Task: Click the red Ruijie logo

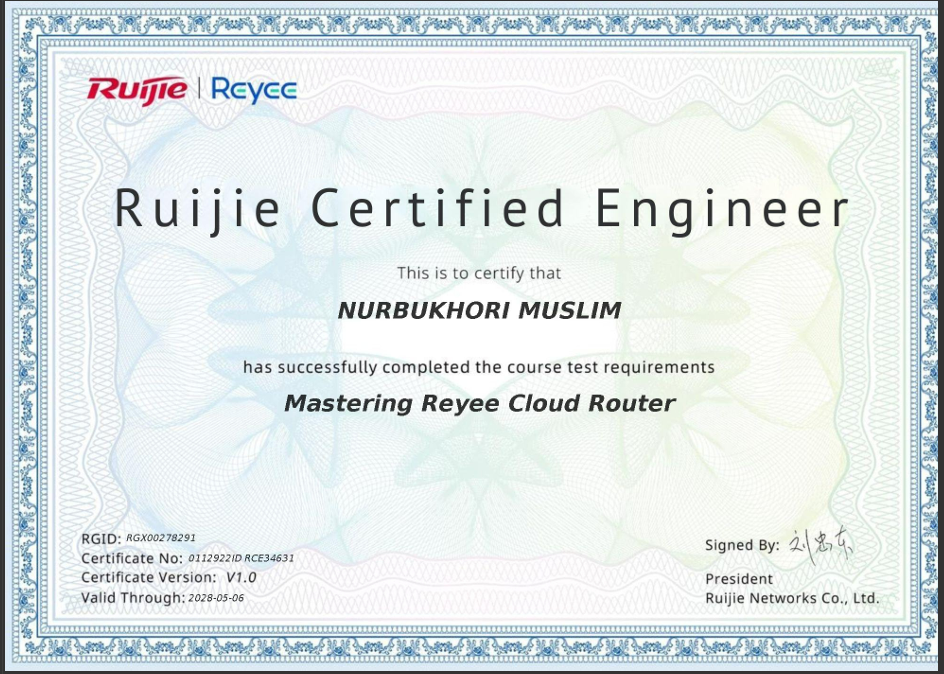Action: coord(137,90)
